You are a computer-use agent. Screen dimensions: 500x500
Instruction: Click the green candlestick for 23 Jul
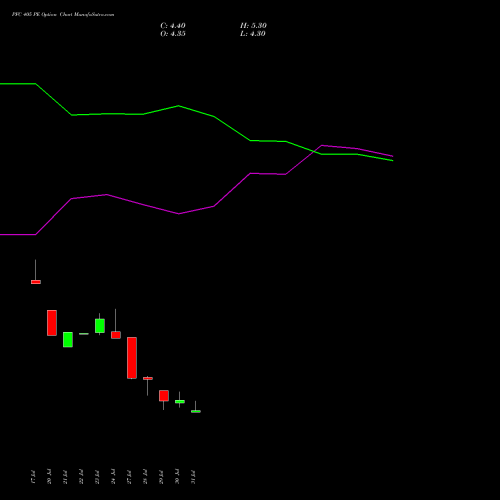pyautogui.click(x=100, y=326)
